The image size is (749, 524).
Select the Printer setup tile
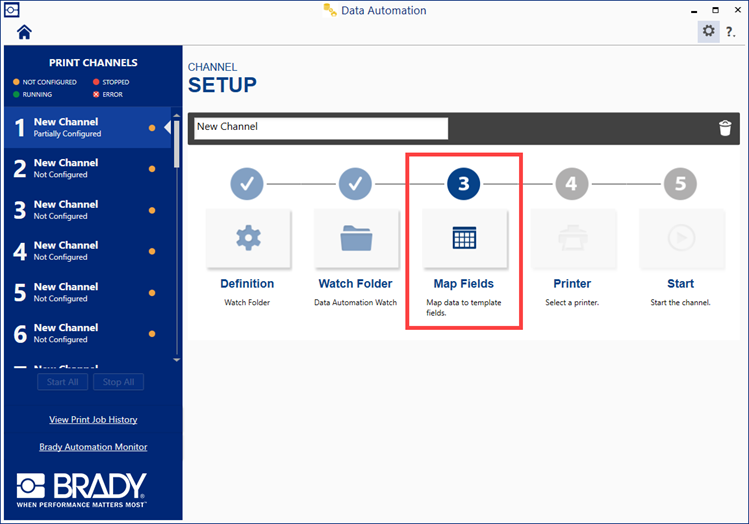click(572, 238)
